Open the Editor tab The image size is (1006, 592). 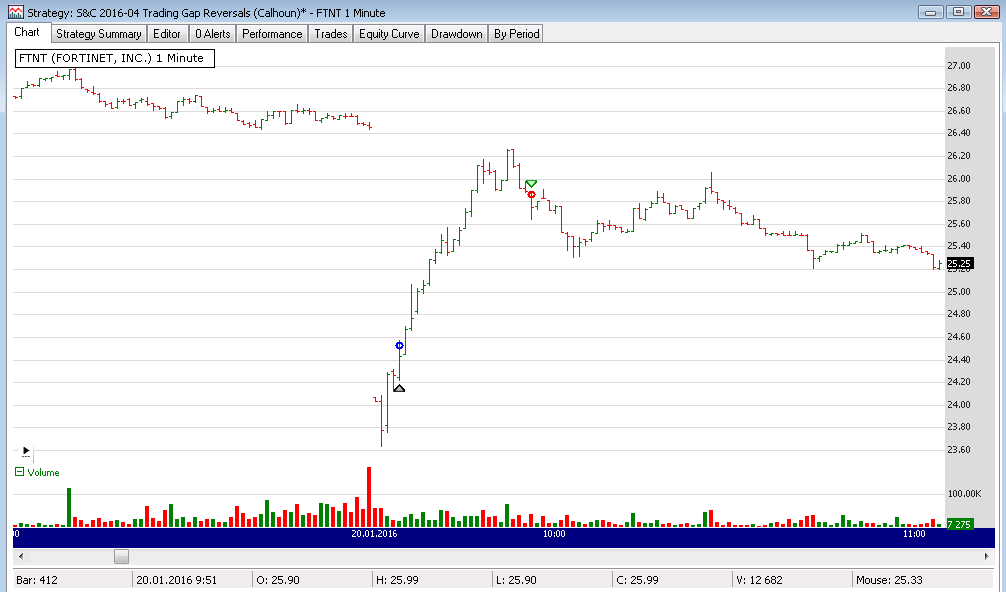tap(167, 34)
